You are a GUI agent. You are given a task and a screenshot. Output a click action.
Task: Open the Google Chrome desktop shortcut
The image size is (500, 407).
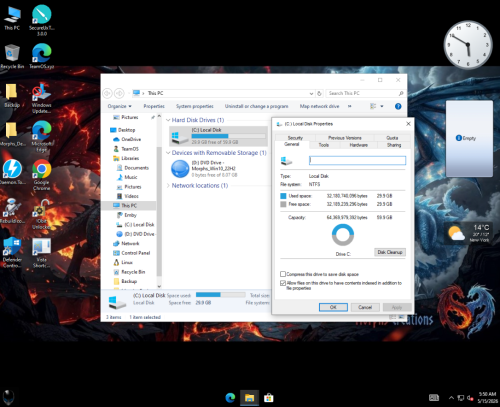coord(42,175)
